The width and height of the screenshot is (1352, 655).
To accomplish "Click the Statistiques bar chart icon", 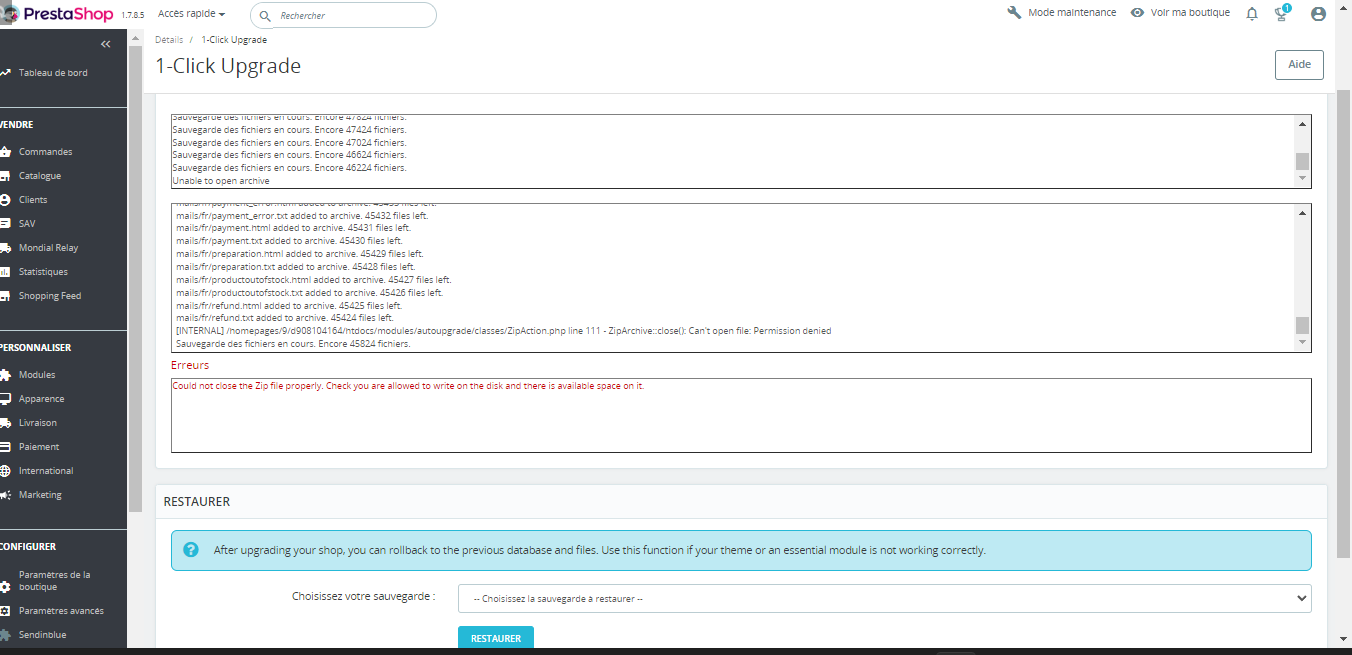I will [5, 272].
